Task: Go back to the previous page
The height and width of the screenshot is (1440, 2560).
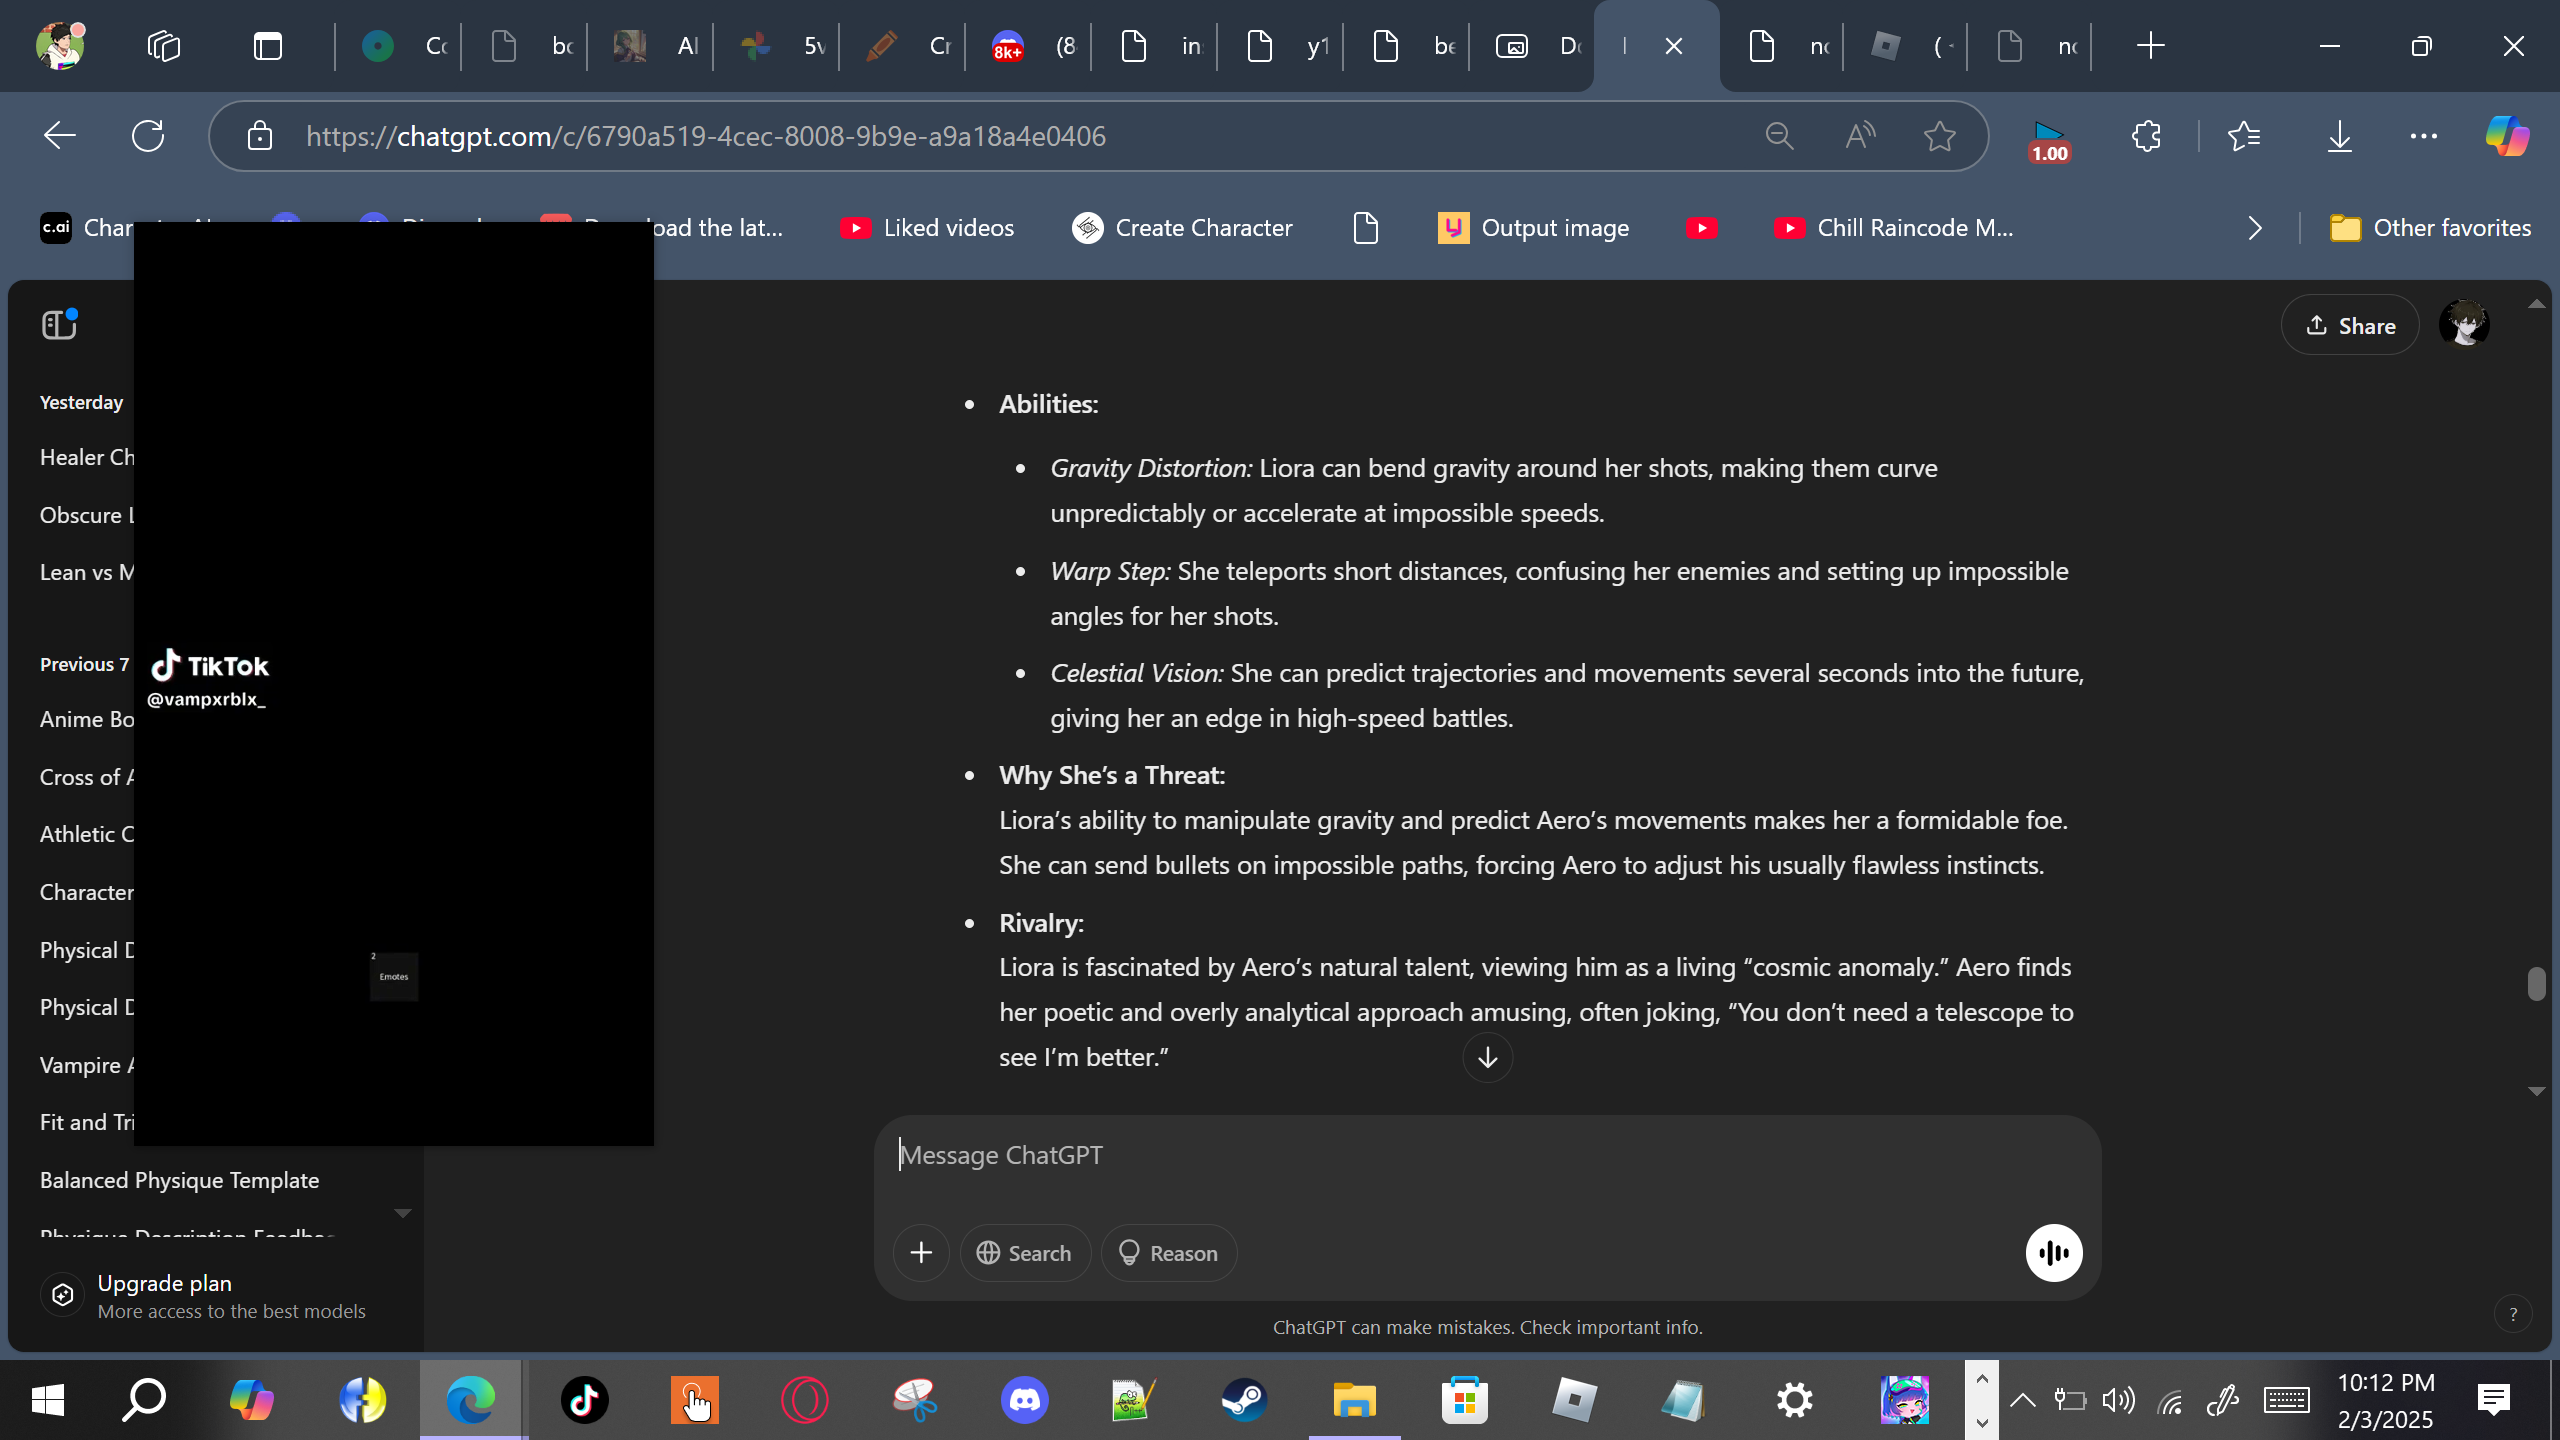Action: [x=60, y=136]
